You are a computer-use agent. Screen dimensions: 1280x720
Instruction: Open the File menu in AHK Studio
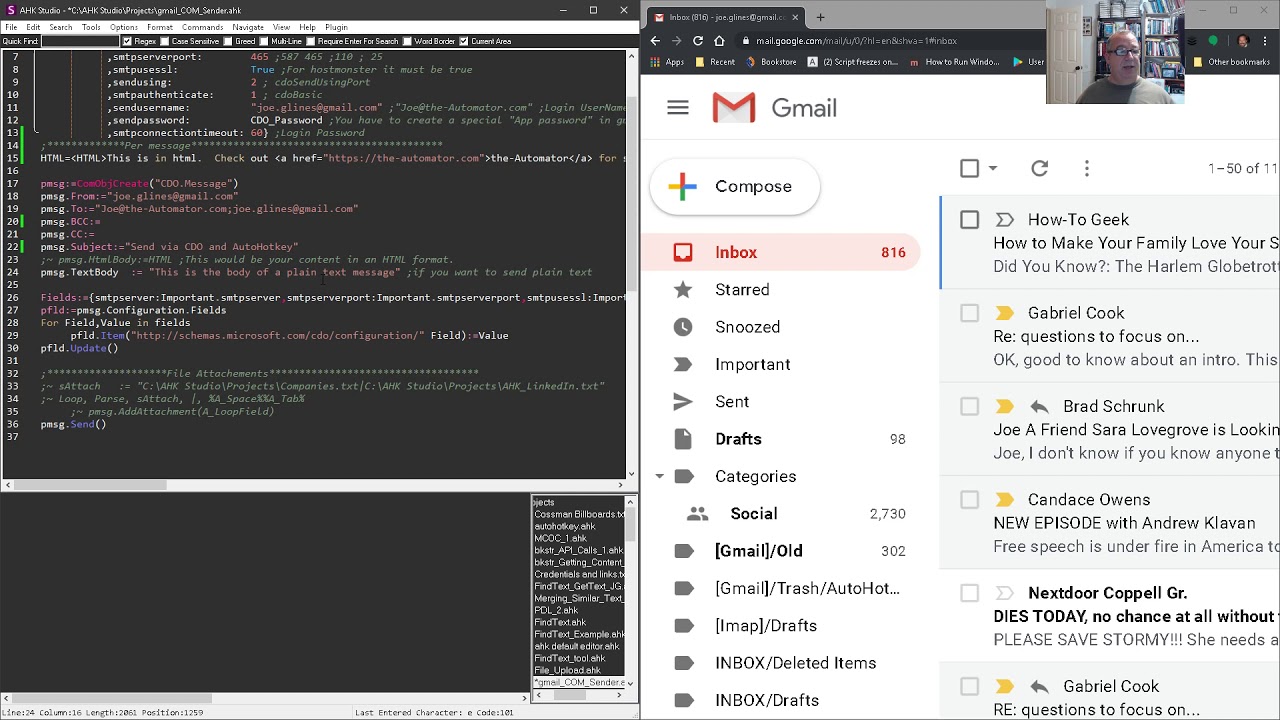pos(10,27)
